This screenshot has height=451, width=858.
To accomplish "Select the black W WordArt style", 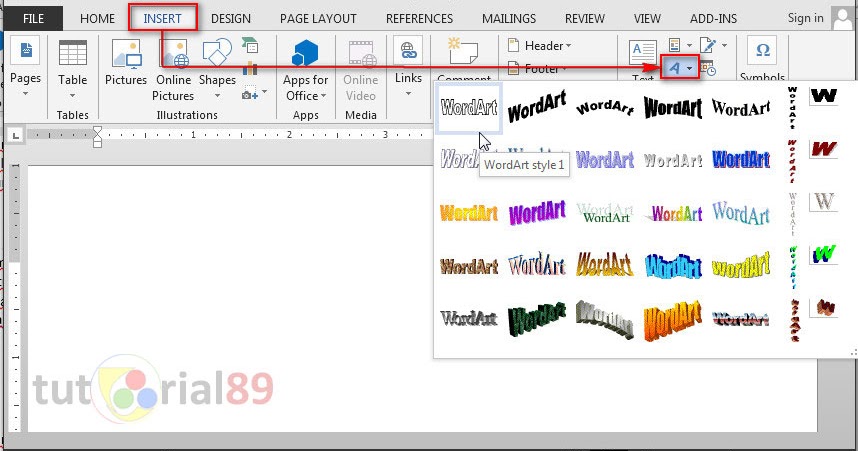I will tap(824, 96).
